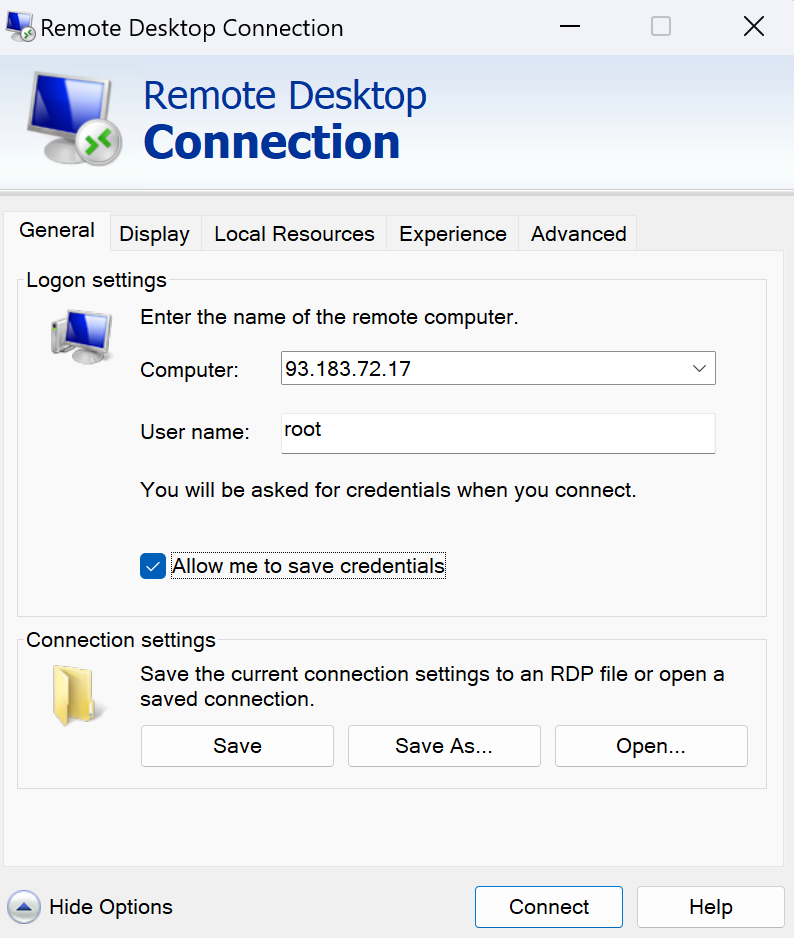This screenshot has height=938, width=794.
Task: Click the Open... button
Action: click(x=651, y=746)
